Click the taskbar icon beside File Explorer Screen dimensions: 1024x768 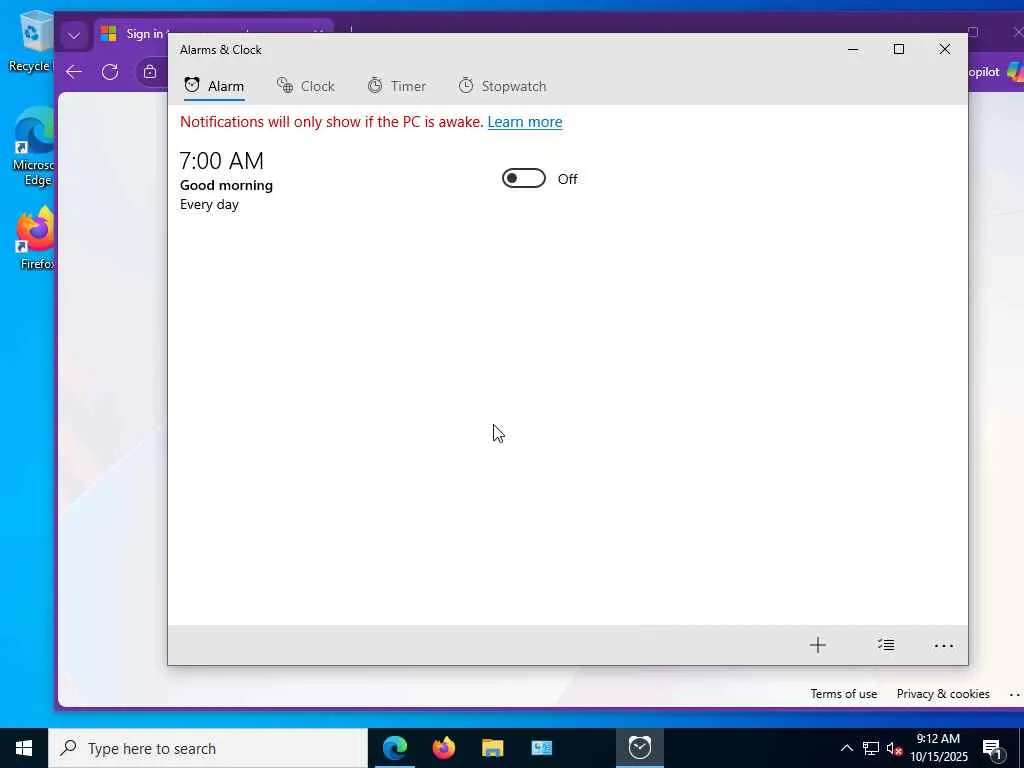541,748
